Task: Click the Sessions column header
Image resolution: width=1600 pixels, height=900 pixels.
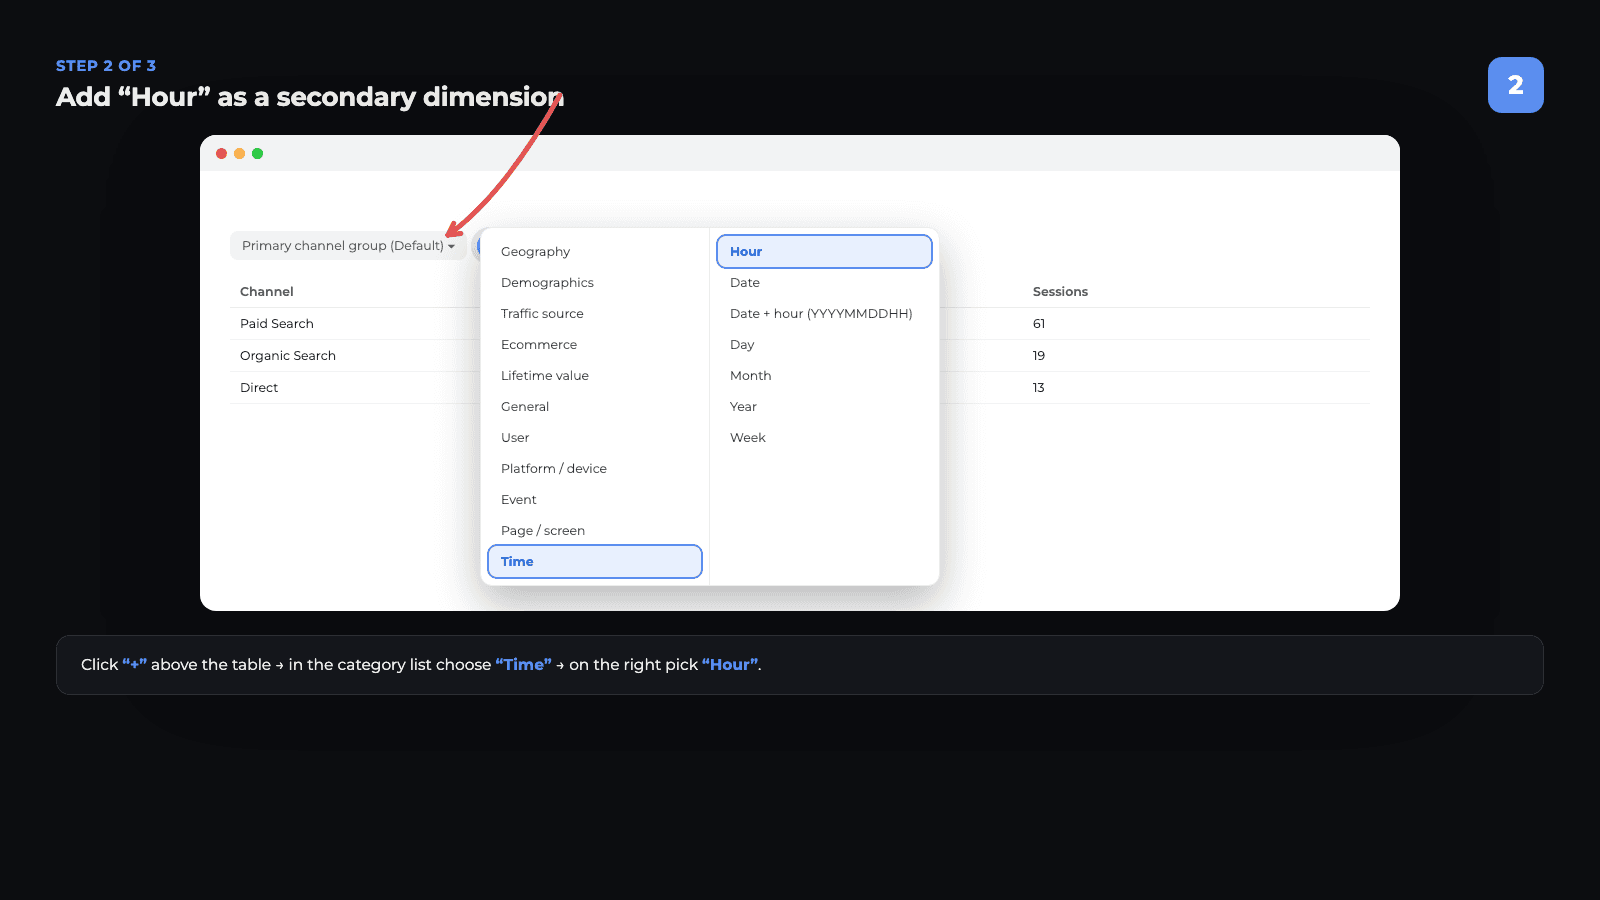Action: [1060, 292]
